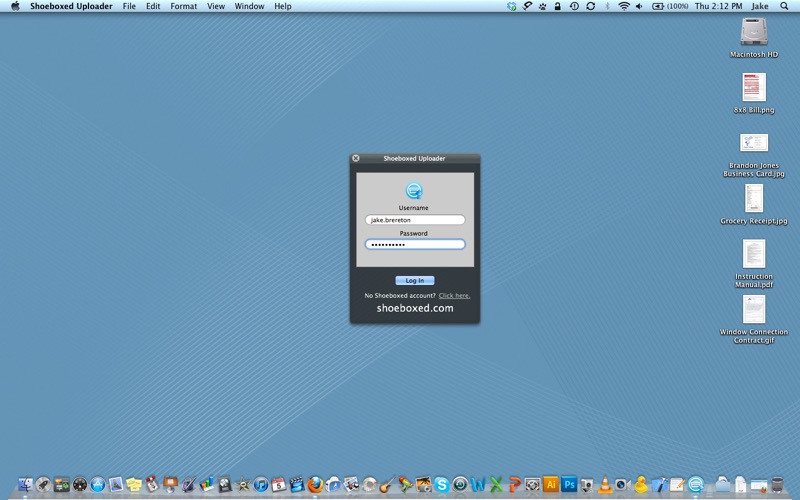The width and height of the screenshot is (800, 500).
Task: Click the padlock menu bar icon
Action: (x=558, y=6)
